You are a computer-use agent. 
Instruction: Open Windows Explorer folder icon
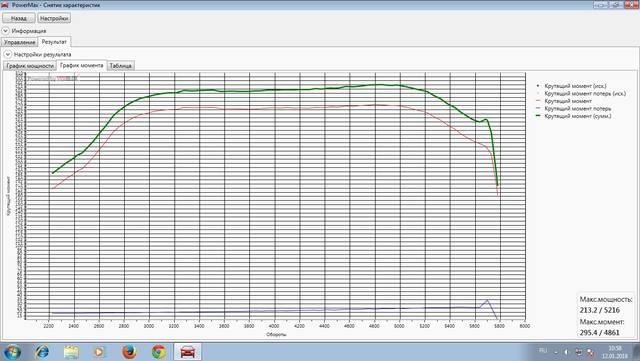[x=71, y=352]
